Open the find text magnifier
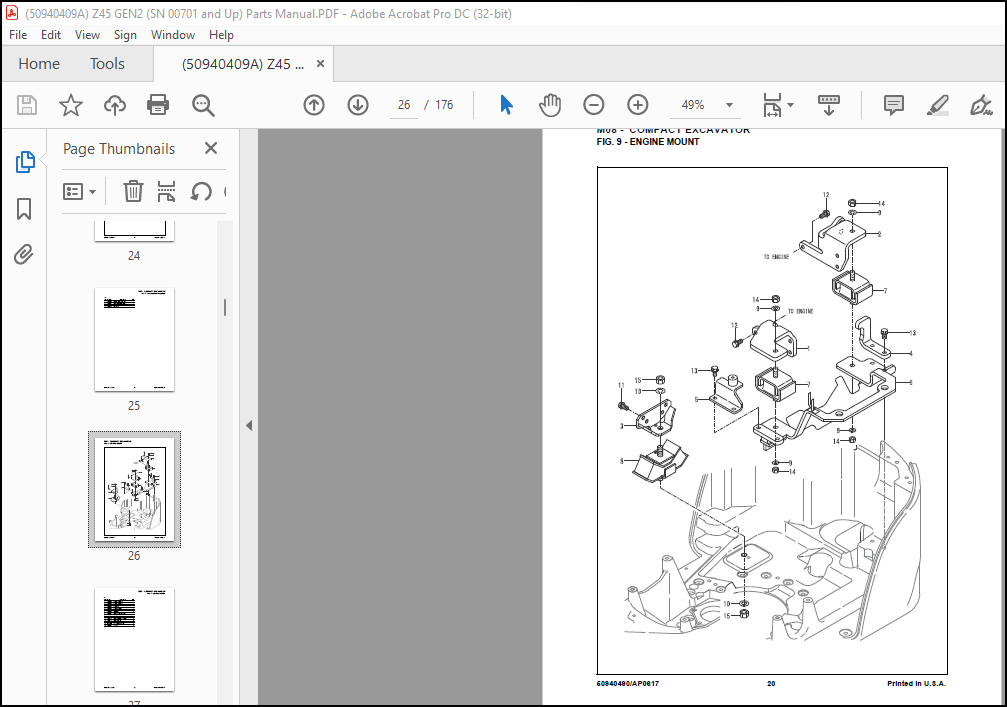 (x=203, y=105)
